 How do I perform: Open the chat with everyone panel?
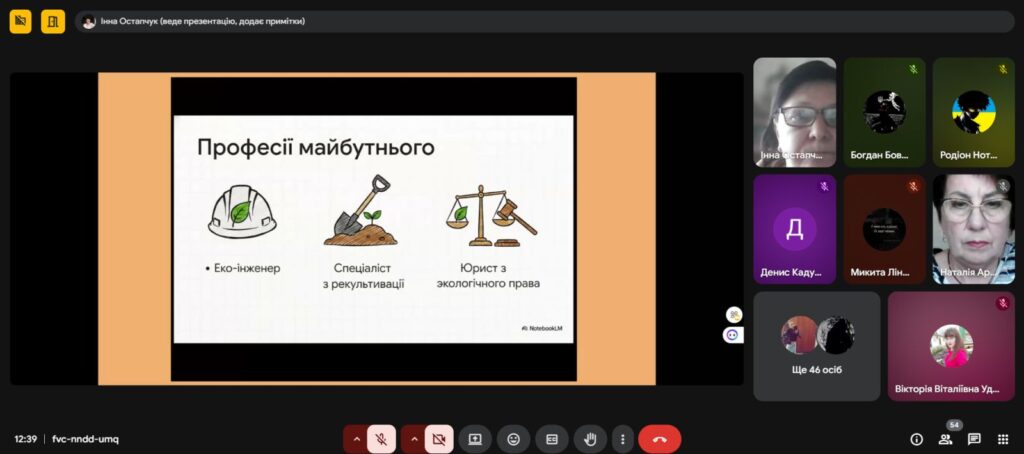974,439
